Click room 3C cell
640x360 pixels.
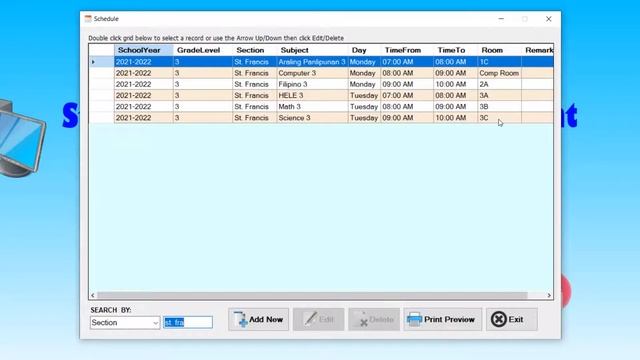(x=499, y=118)
